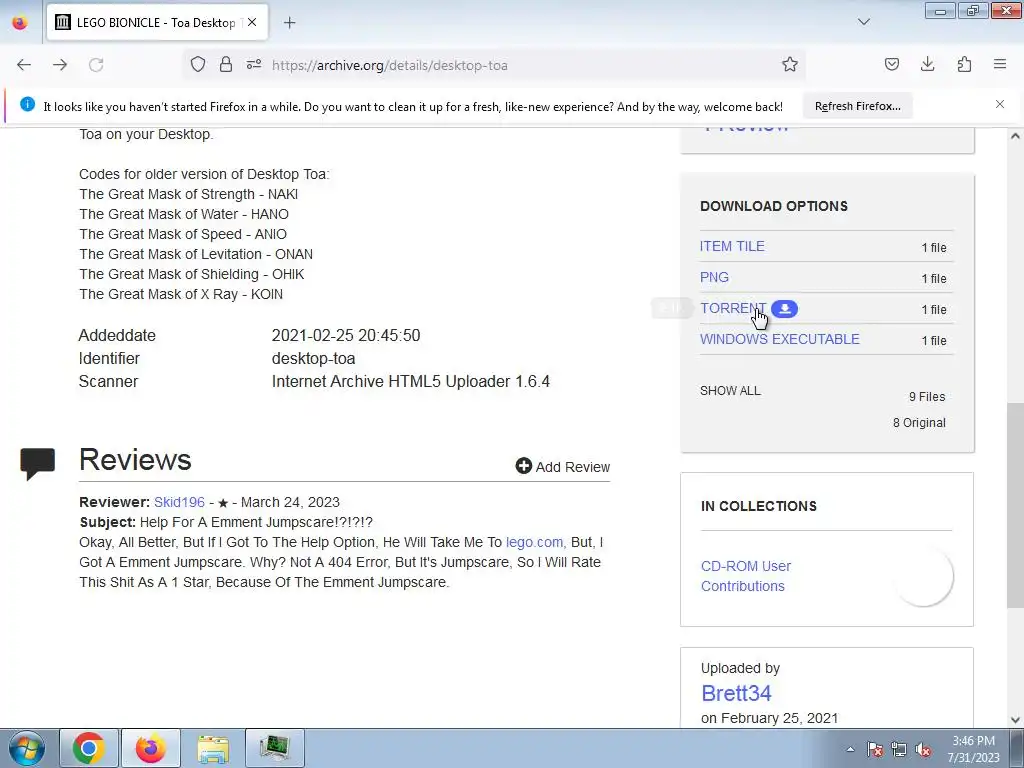Click the muted volume tray icon

[x=923, y=749]
